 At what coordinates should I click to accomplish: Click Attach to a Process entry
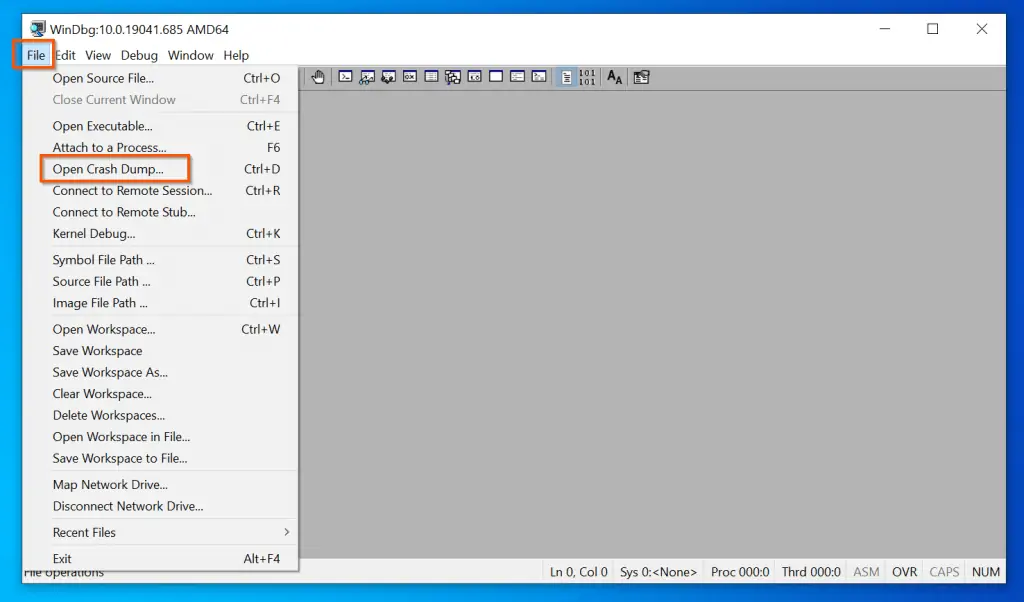[x=109, y=148]
